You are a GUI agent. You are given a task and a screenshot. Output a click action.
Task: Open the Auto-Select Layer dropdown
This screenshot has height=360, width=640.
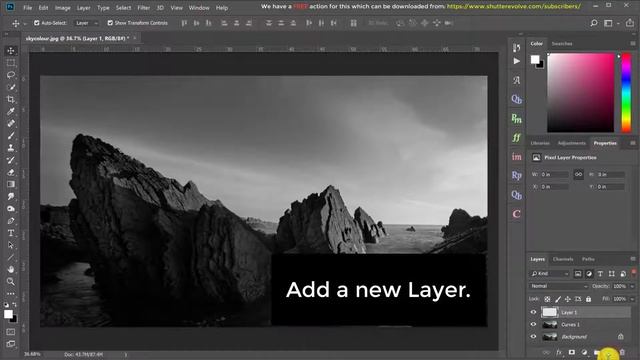(x=87, y=23)
